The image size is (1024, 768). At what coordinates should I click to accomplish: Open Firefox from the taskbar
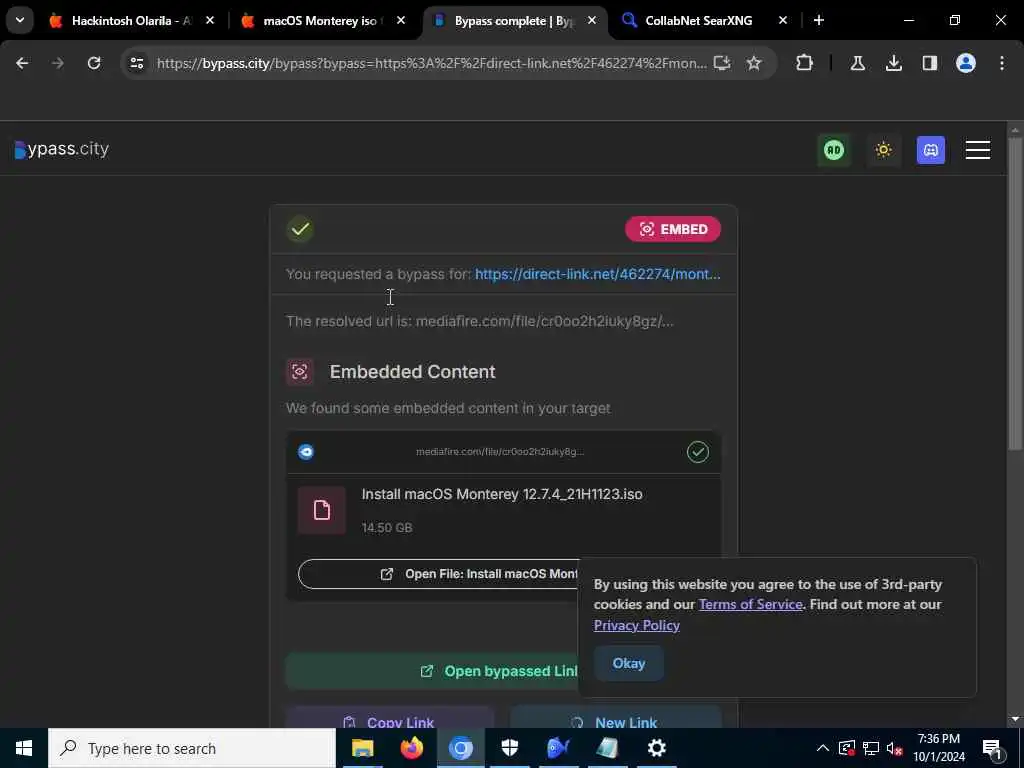(411, 748)
